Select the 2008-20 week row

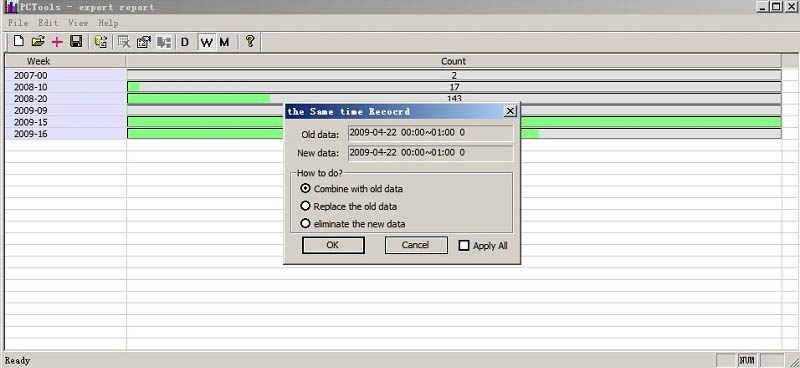pyautogui.click(x=66, y=99)
